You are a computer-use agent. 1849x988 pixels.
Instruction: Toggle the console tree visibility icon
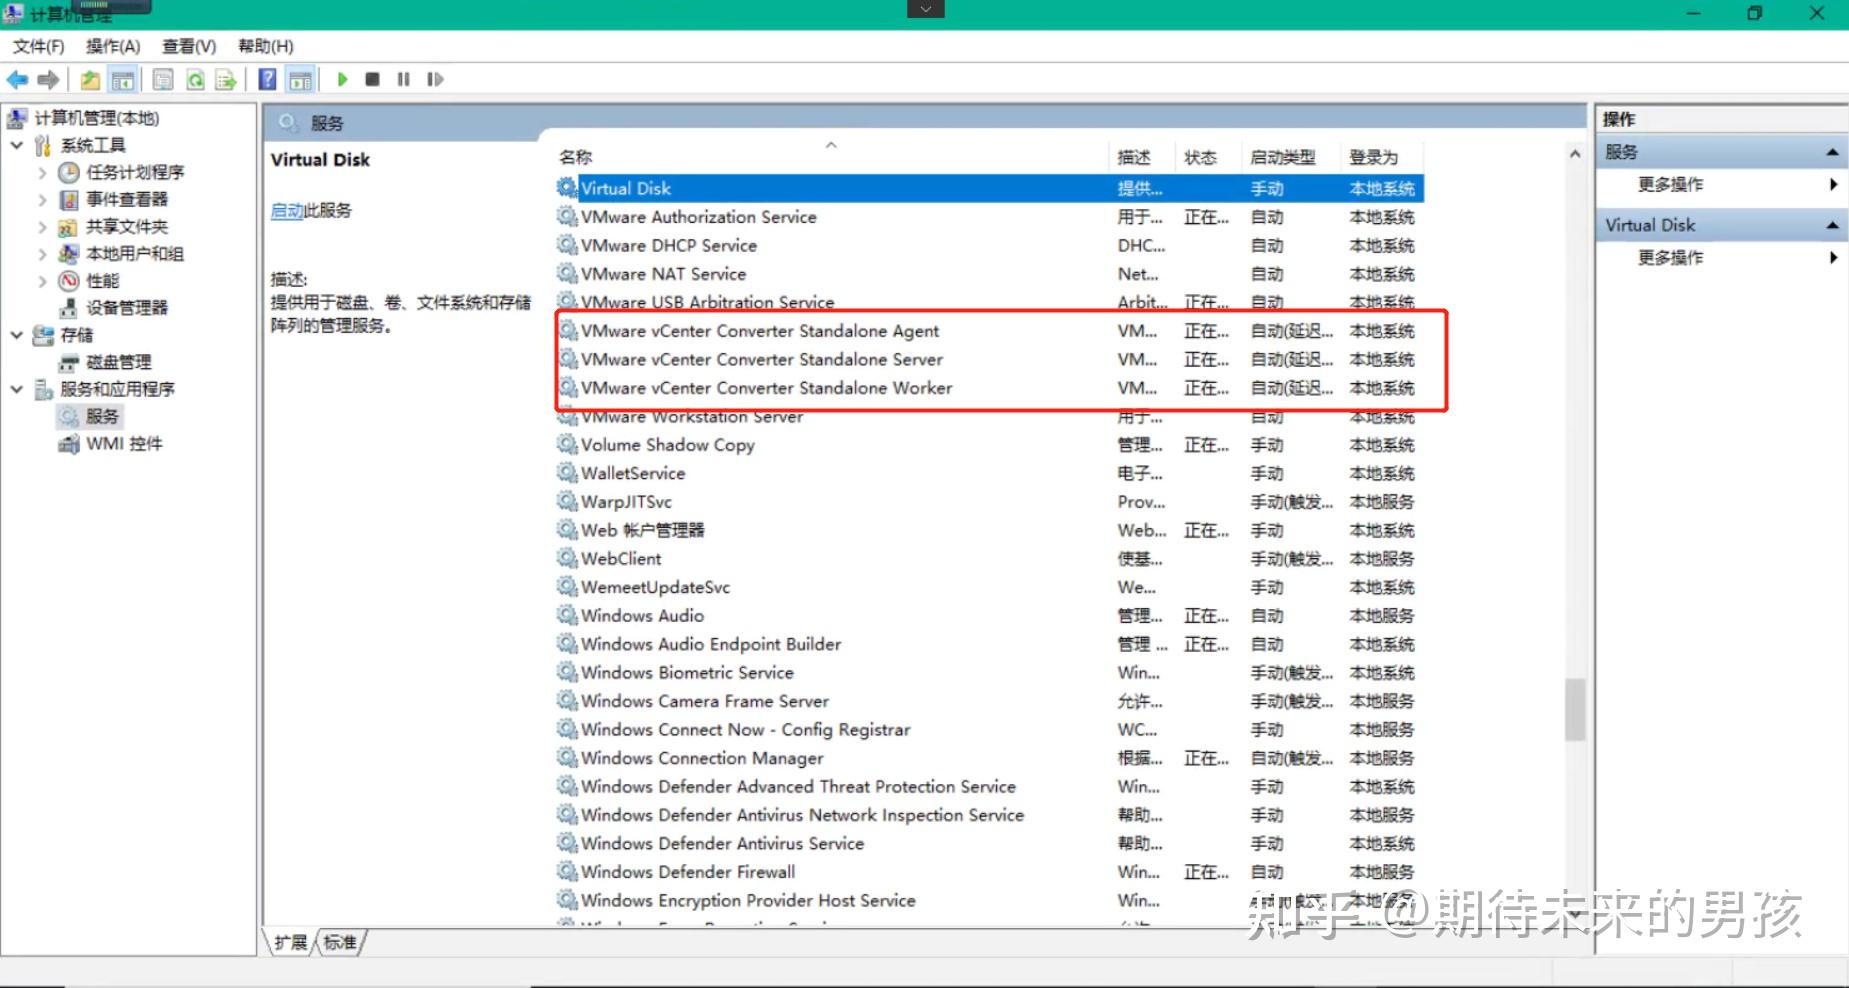(x=122, y=79)
